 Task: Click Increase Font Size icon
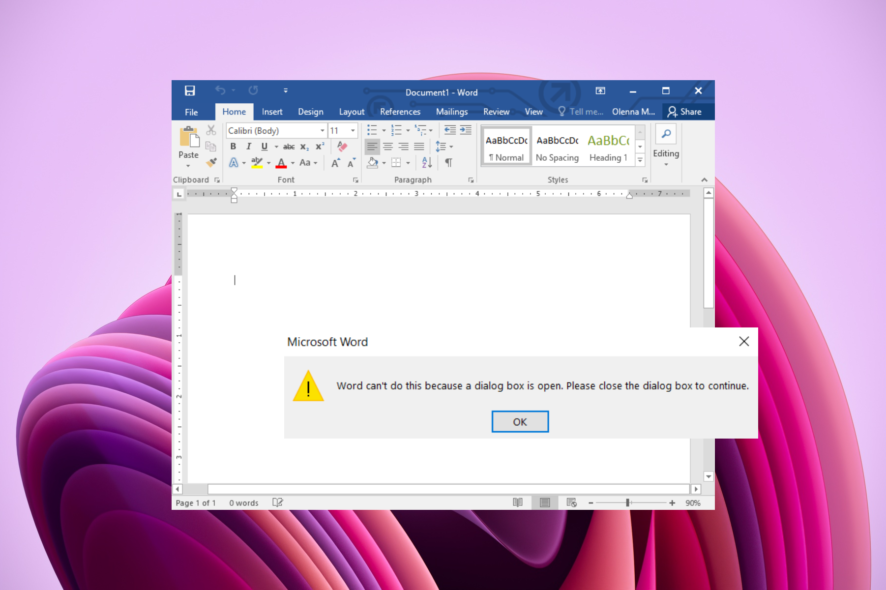[335, 163]
